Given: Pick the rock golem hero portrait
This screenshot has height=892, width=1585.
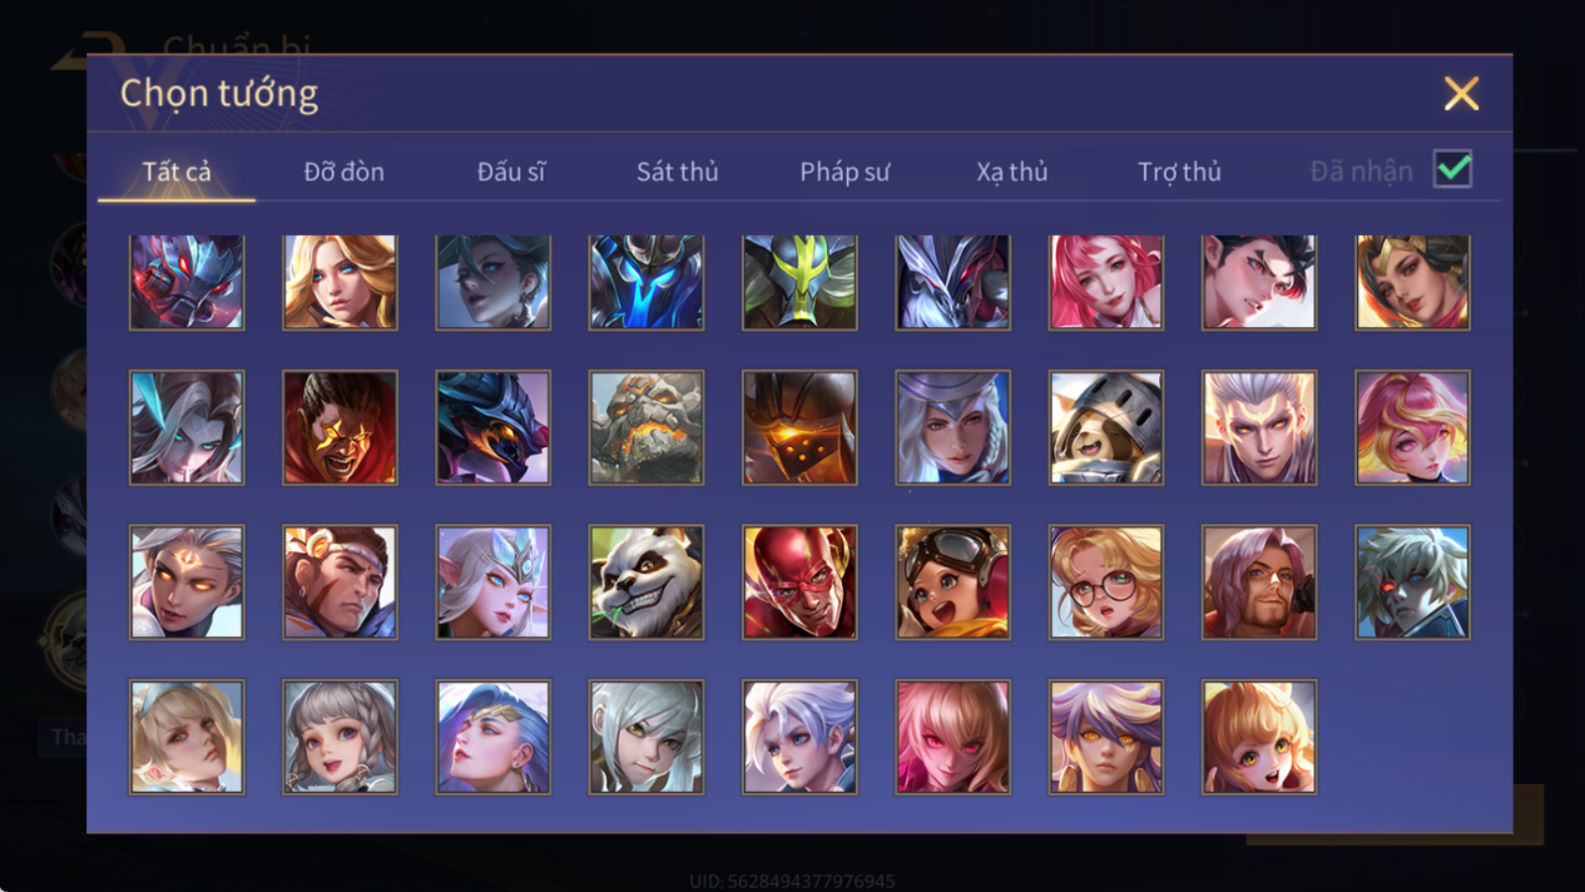Looking at the screenshot, I should 646,428.
